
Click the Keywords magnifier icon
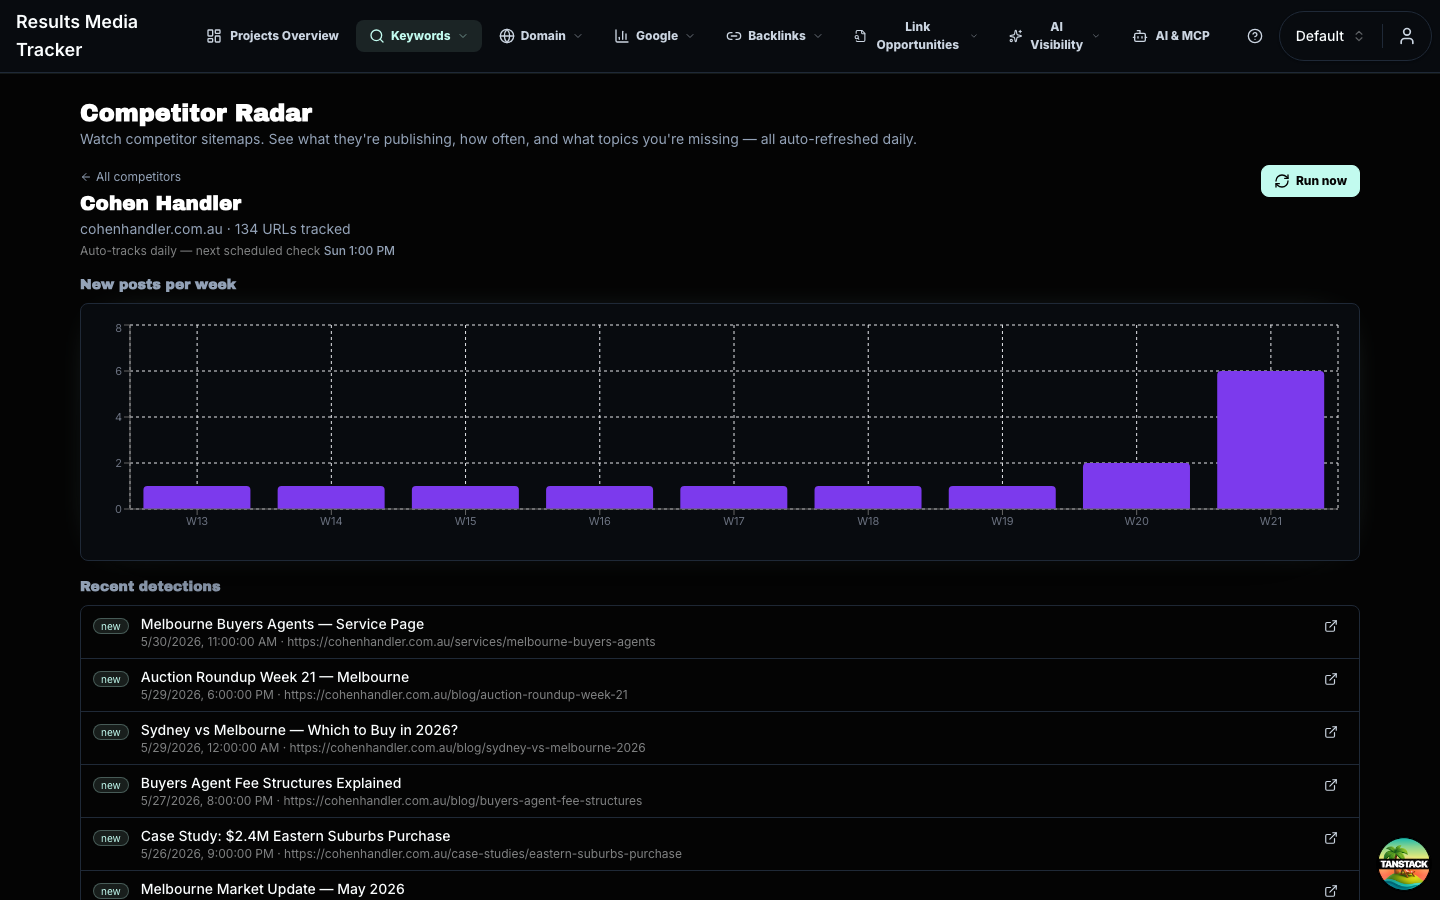pyautogui.click(x=377, y=36)
